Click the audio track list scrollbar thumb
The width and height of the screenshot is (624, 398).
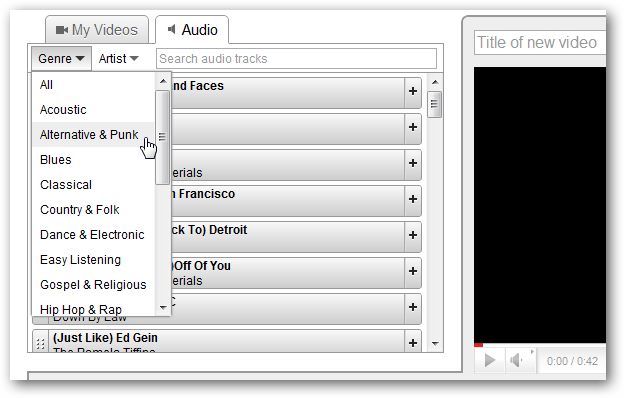point(435,104)
